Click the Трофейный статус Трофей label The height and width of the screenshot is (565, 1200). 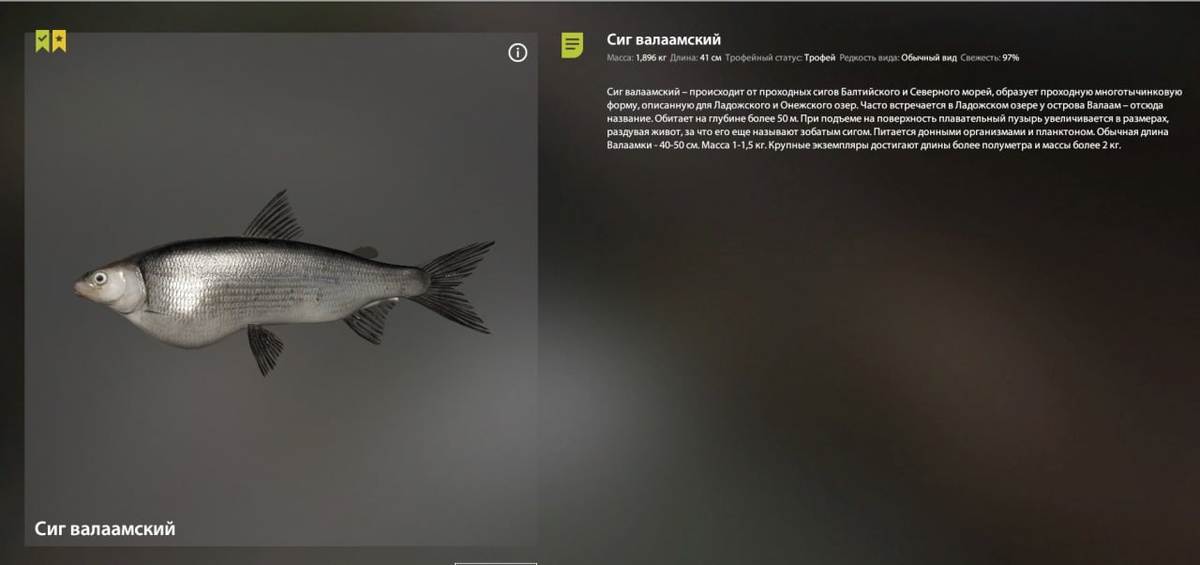(780, 58)
